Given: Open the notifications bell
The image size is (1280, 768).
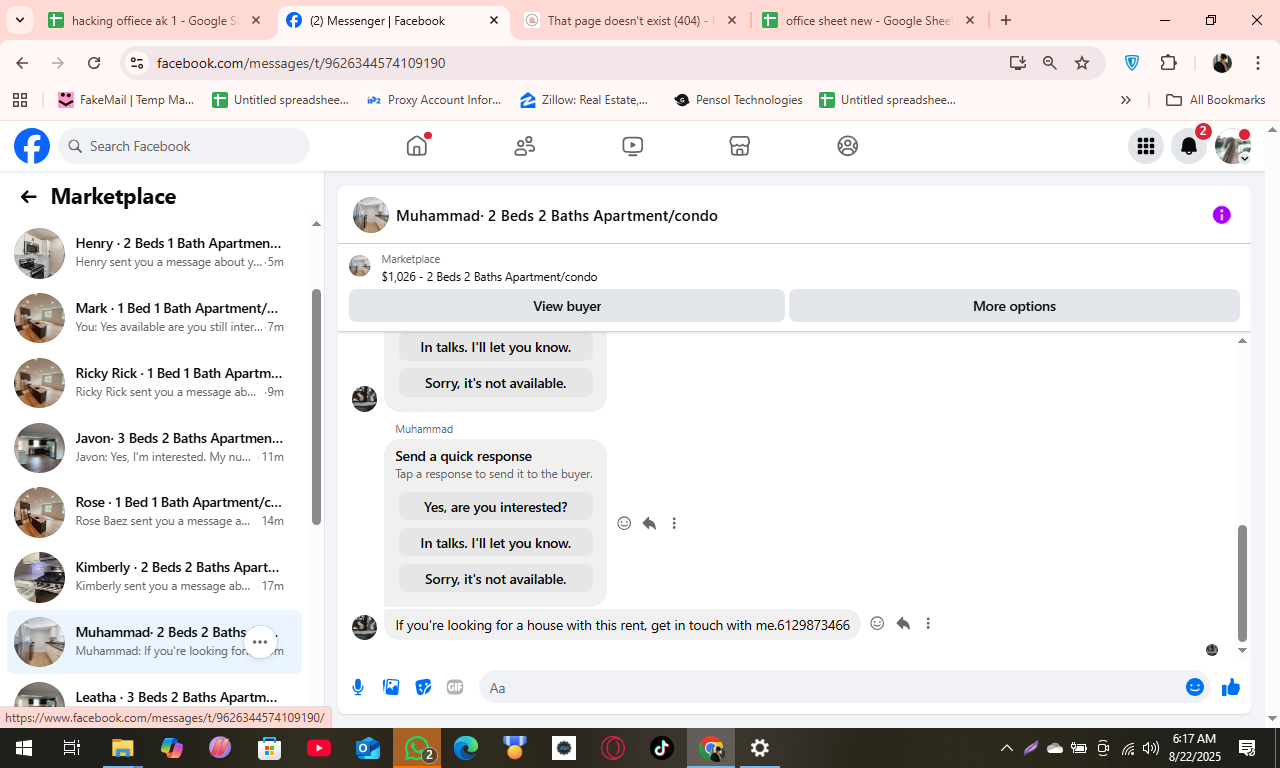Looking at the screenshot, I should pyautogui.click(x=1189, y=146).
